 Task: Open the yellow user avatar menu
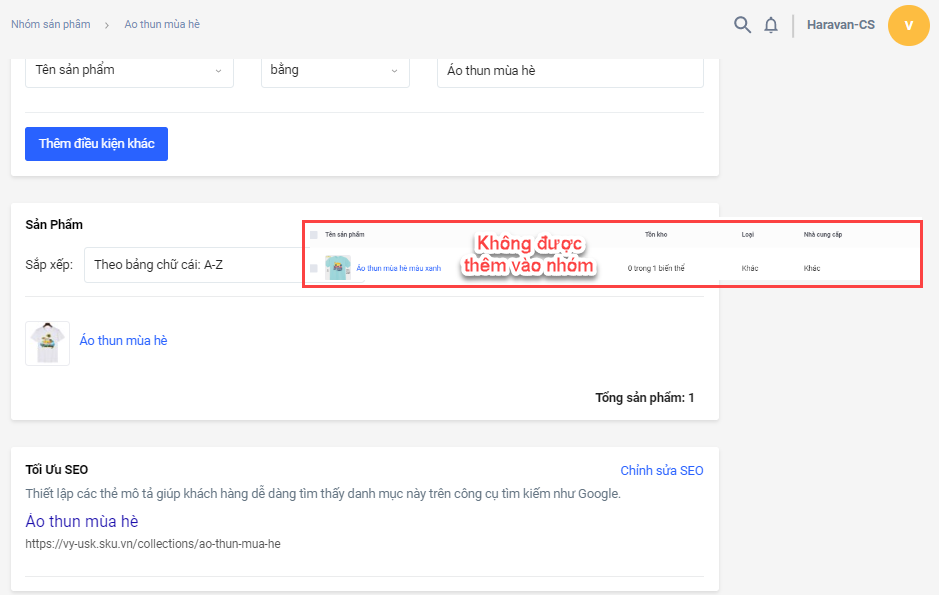(x=908, y=25)
